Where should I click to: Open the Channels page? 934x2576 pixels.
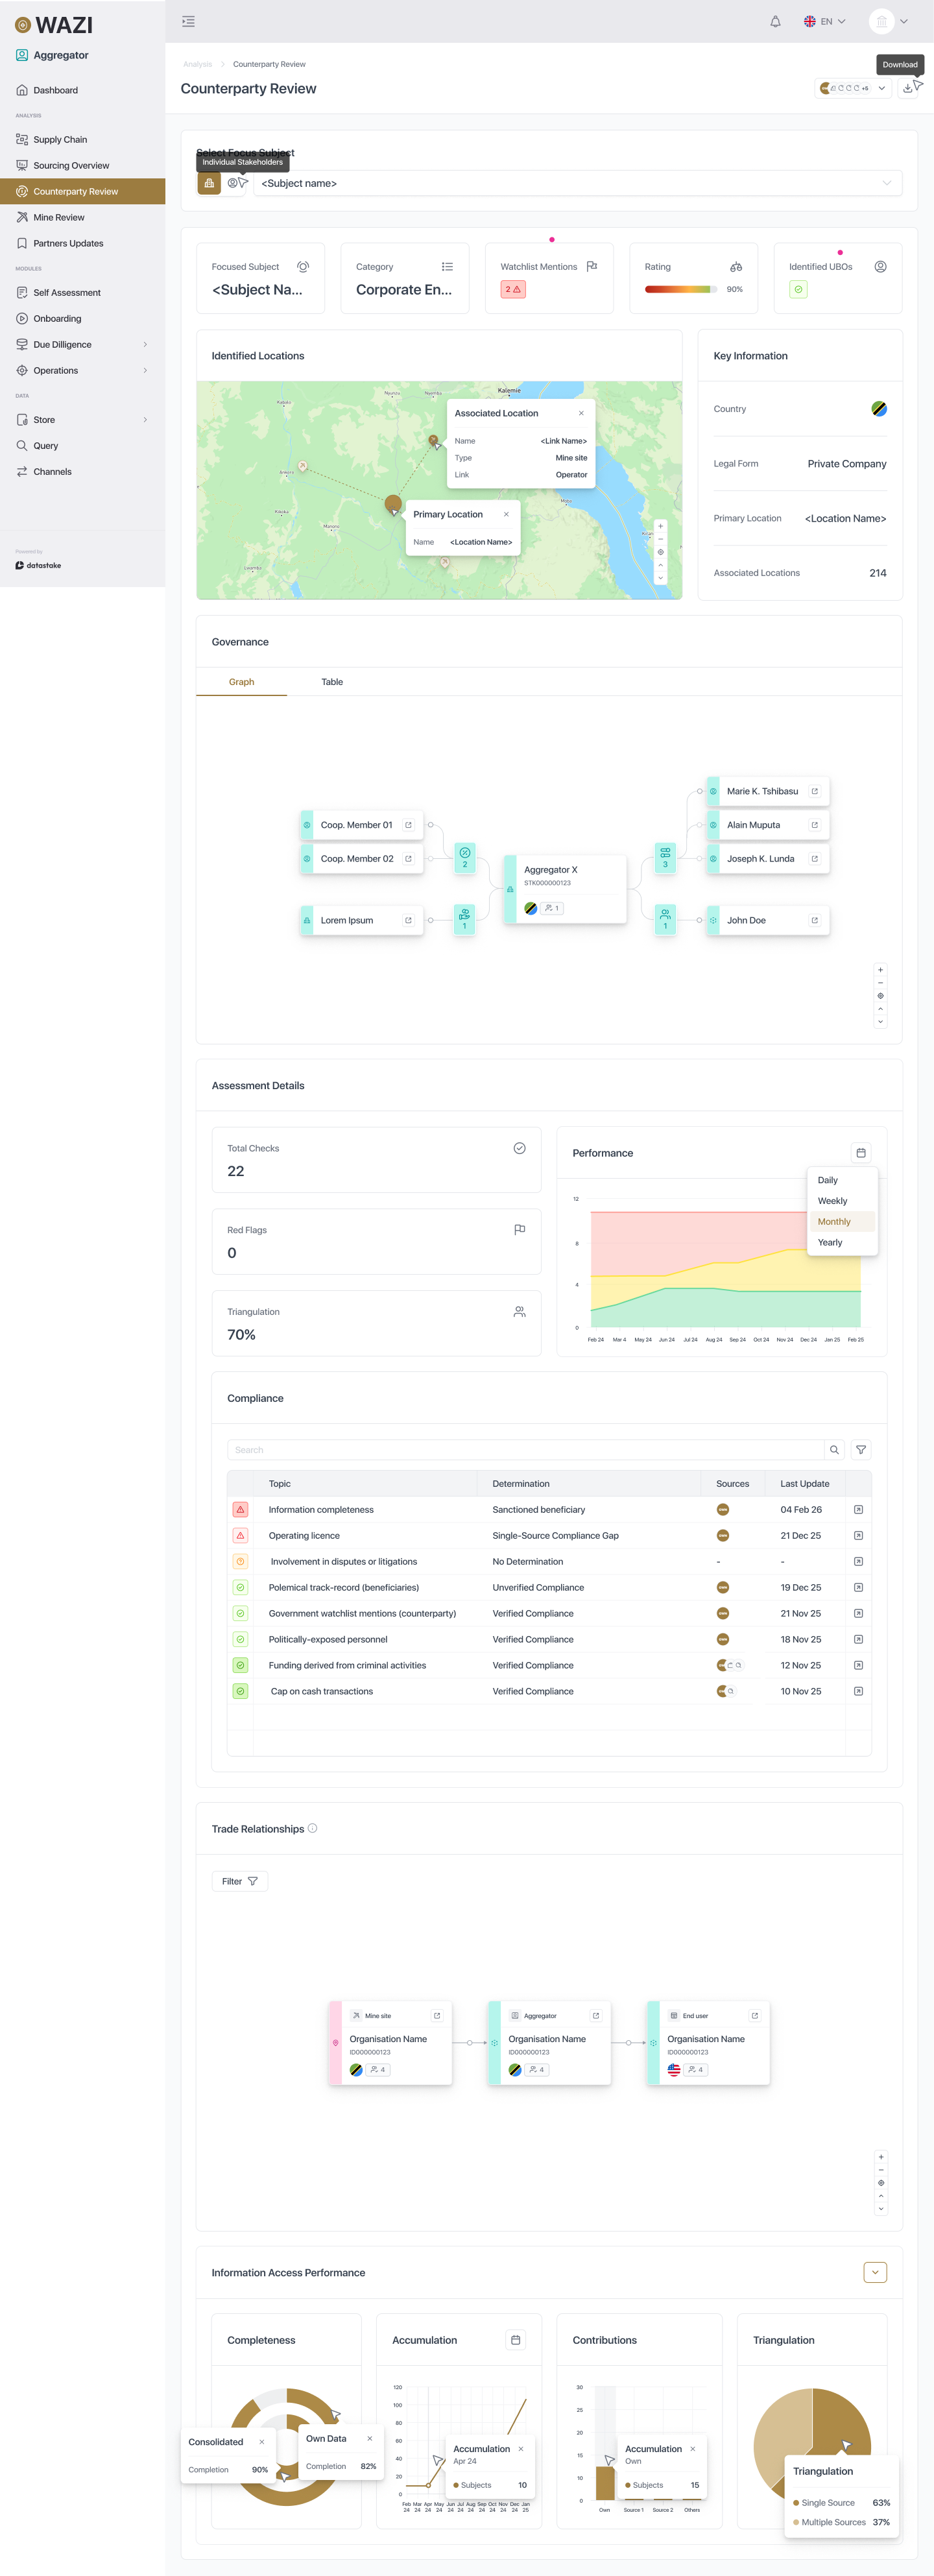coord(82,472)
